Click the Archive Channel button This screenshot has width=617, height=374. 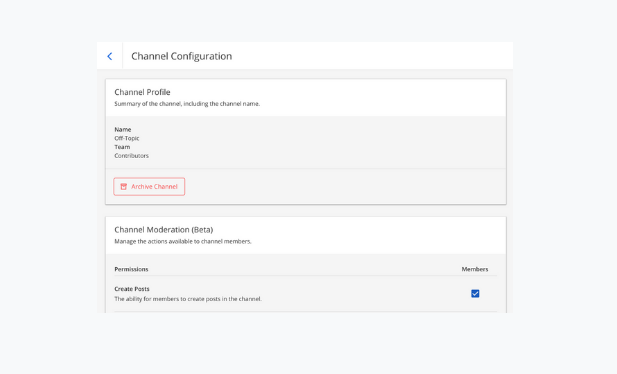tap(149, 187)
